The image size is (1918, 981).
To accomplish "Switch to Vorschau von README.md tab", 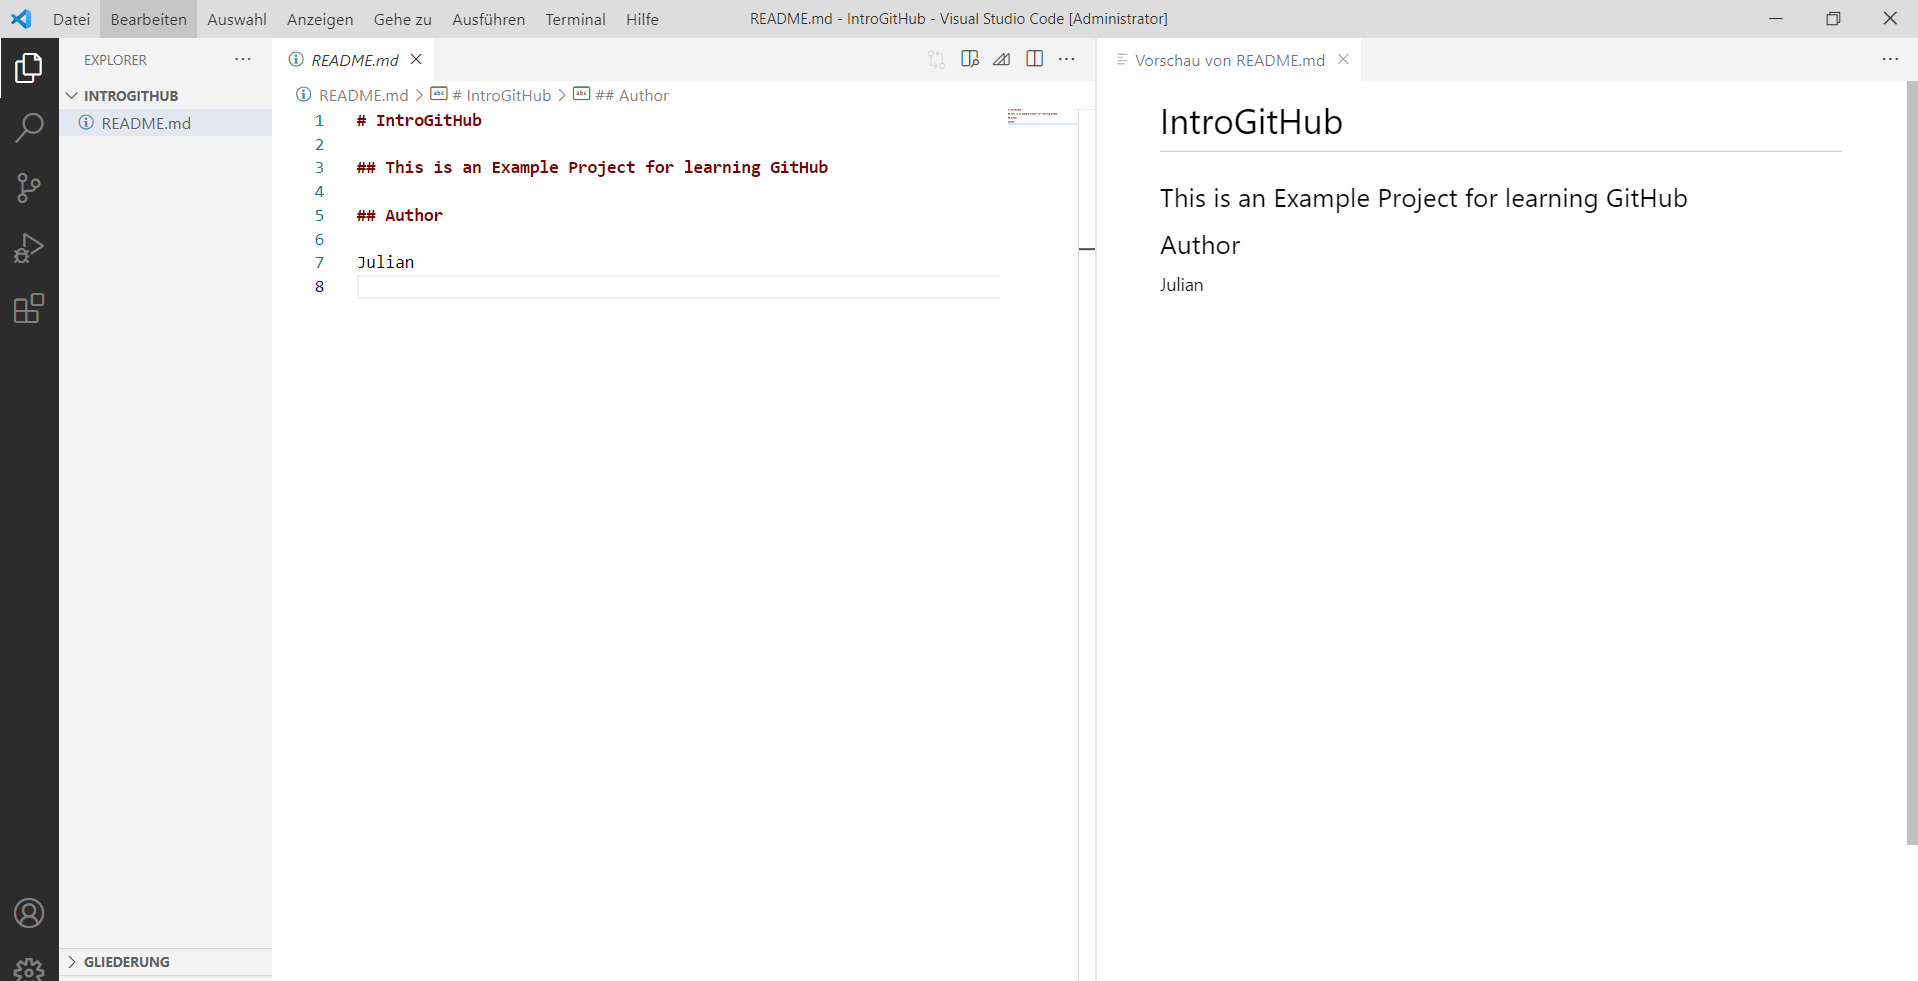I will 1230,60.
